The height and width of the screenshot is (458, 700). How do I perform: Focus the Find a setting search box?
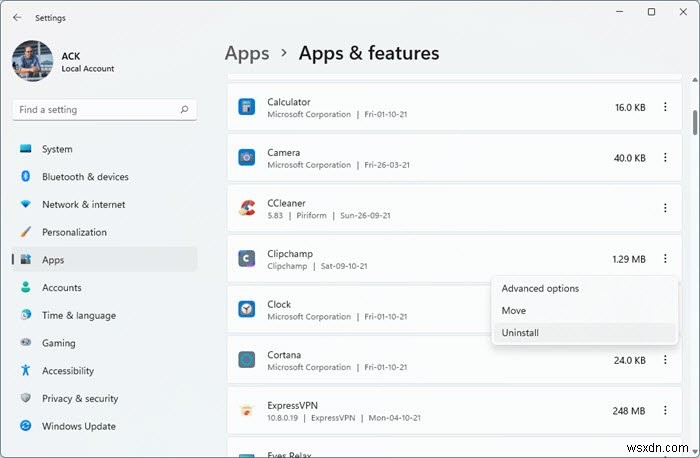tap(104, 110)
